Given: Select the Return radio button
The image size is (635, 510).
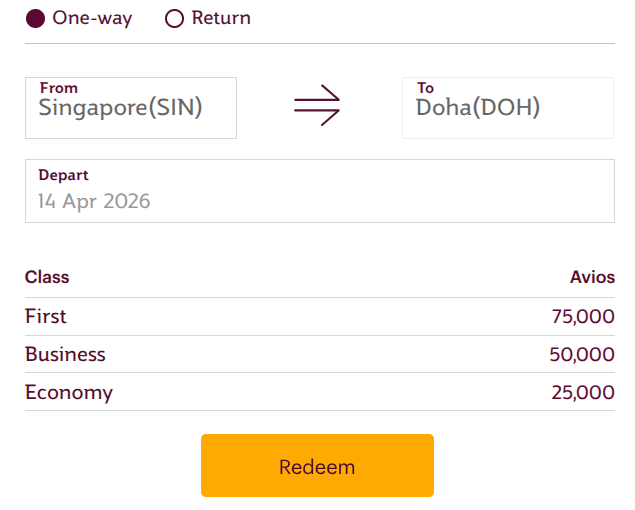Looking at the screenshot, I should (174, 19).
